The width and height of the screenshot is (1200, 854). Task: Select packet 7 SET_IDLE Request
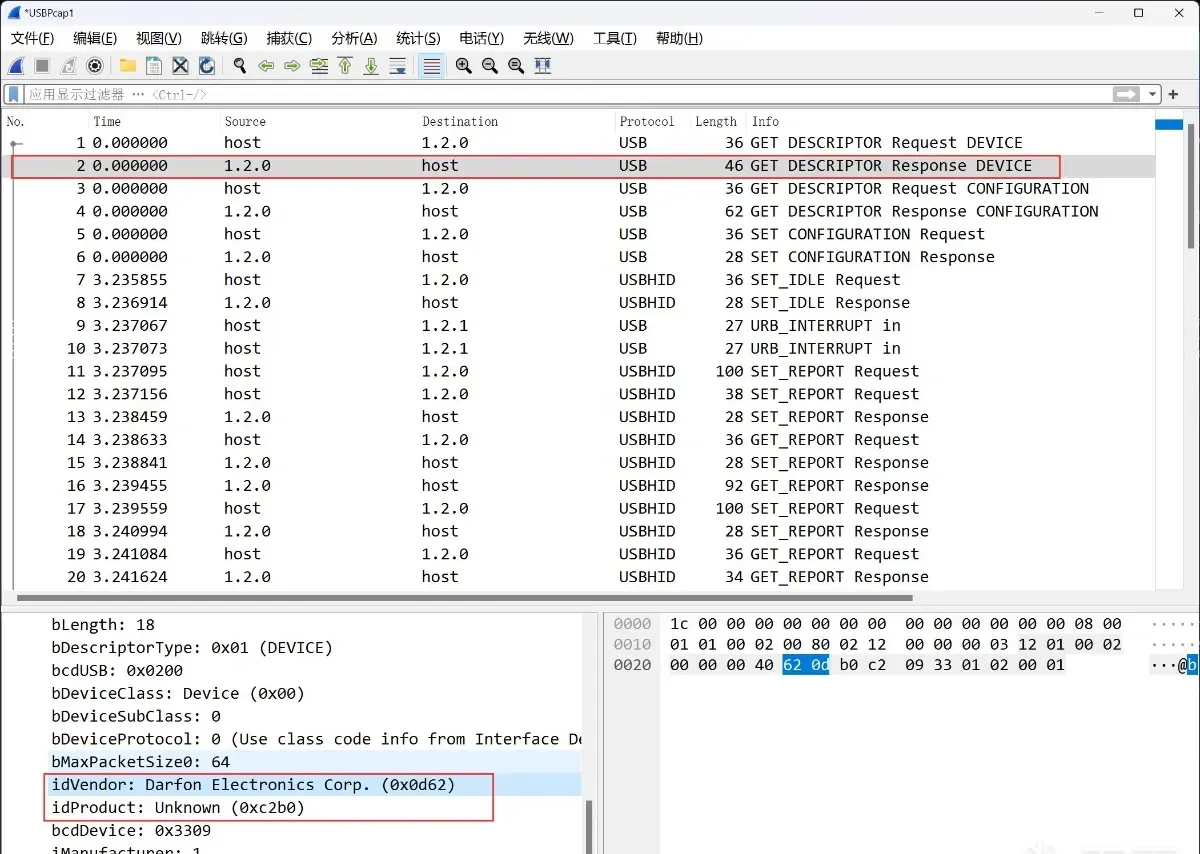(x=578, y=280)
